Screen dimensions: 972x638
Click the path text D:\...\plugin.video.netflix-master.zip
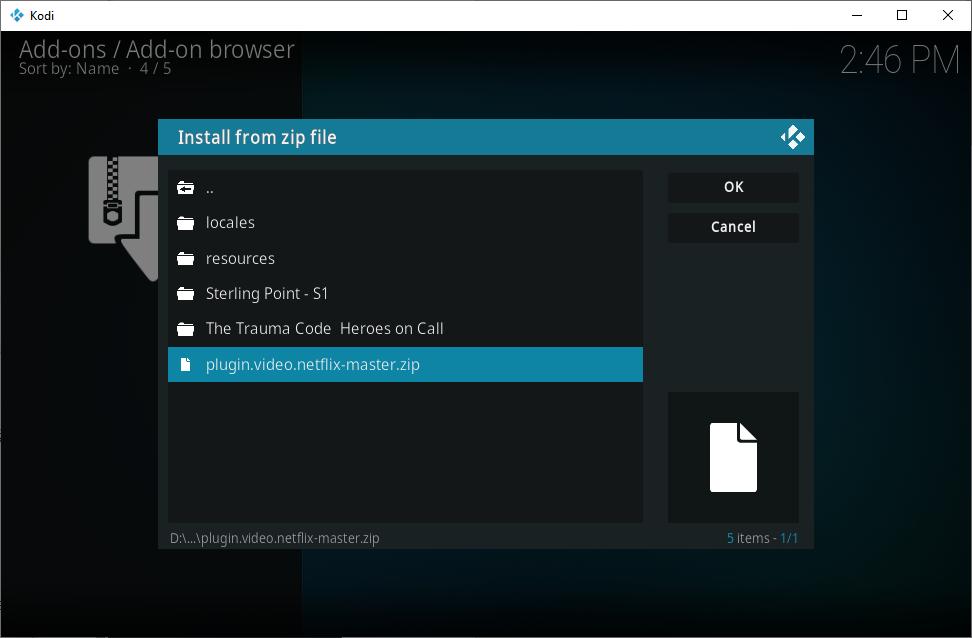point(275,538)
